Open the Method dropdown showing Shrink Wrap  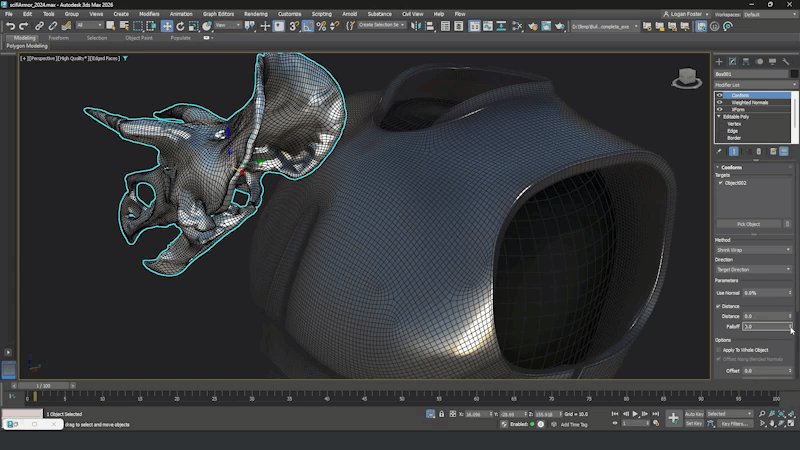pyautogui.click(x=753, y=250)
